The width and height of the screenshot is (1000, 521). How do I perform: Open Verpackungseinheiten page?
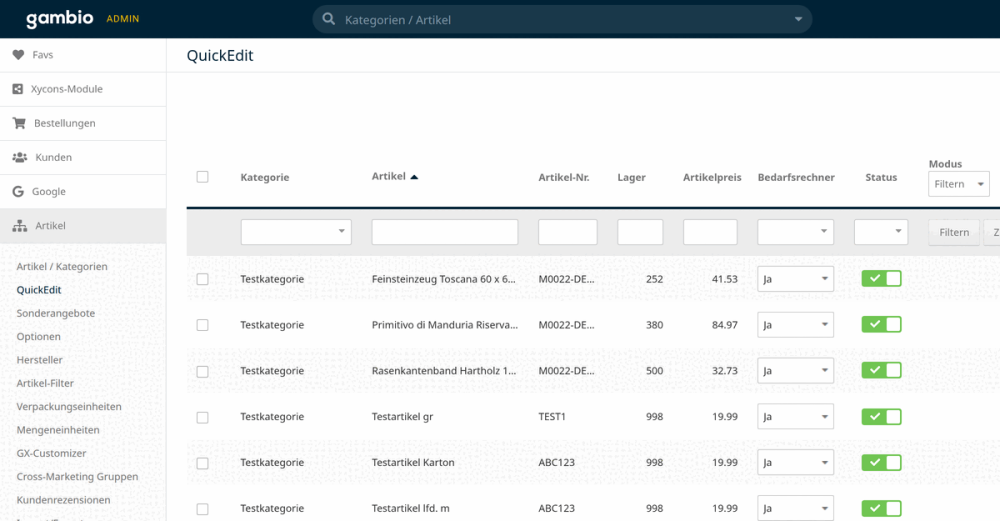click(69, 406)
